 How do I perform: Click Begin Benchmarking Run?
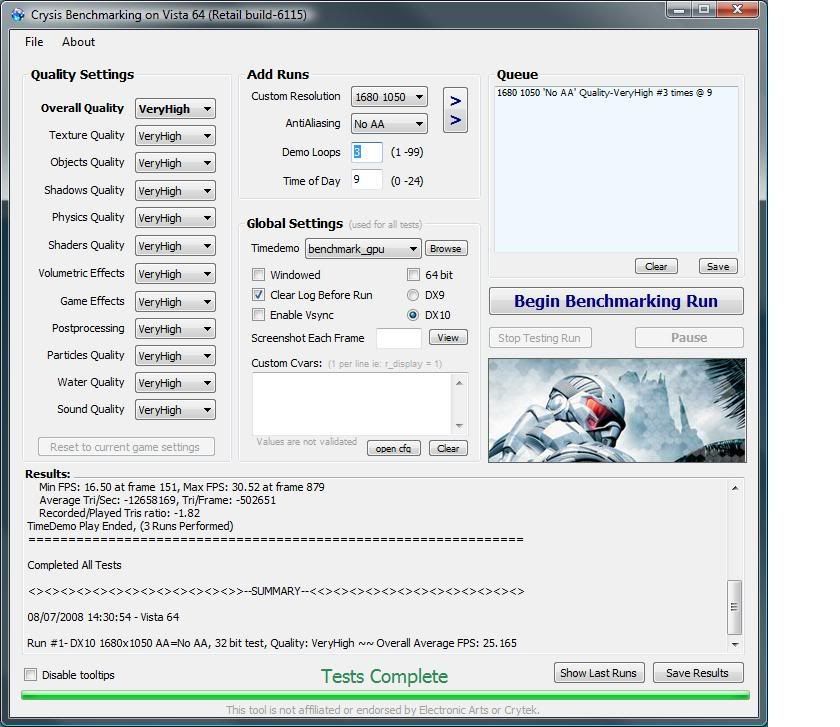(x=616, y=301)
